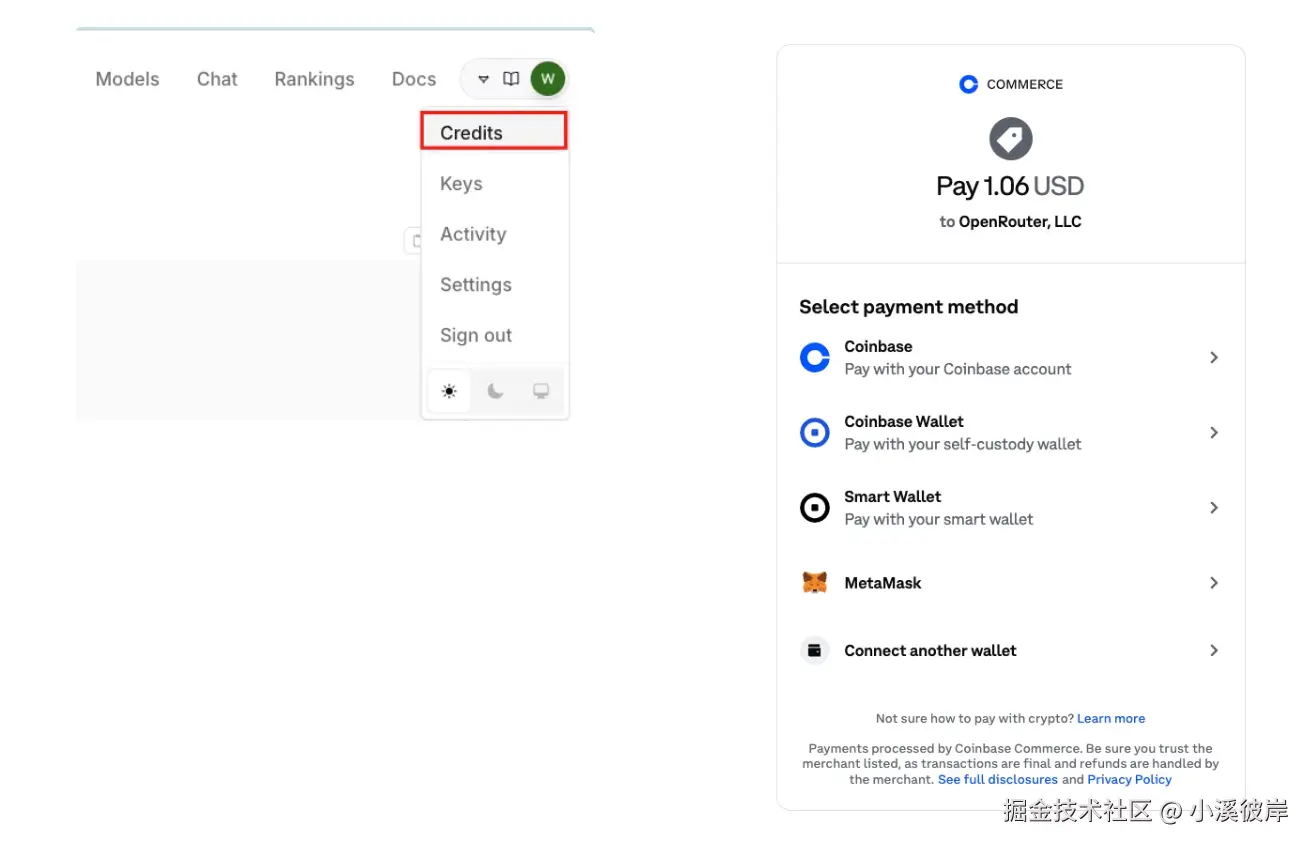This screenshot has height=848, width=1312.
Task: Open the Credits menu entry
Action: click(494, 132)
